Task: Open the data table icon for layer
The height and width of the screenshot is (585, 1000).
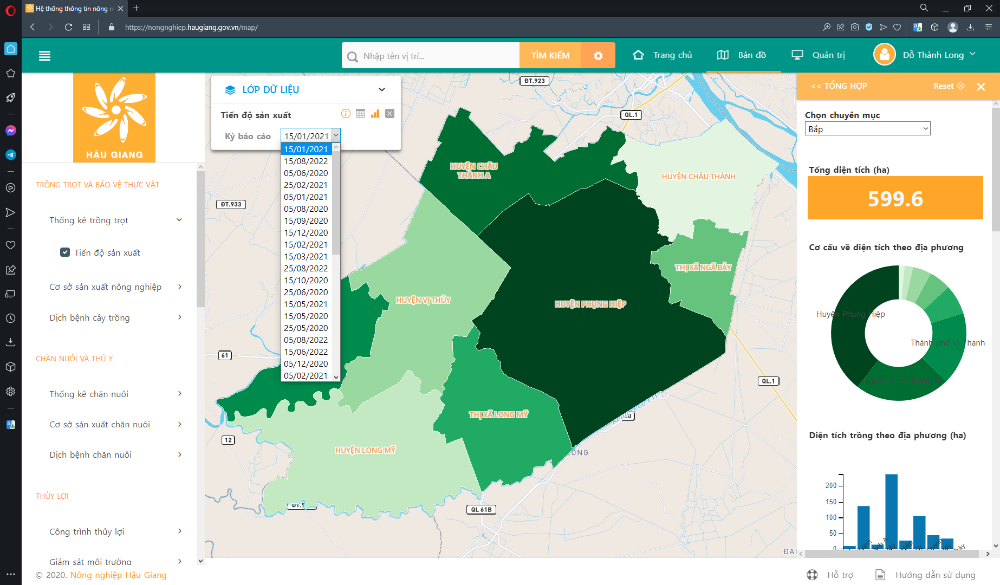Action: pos(360,114)
